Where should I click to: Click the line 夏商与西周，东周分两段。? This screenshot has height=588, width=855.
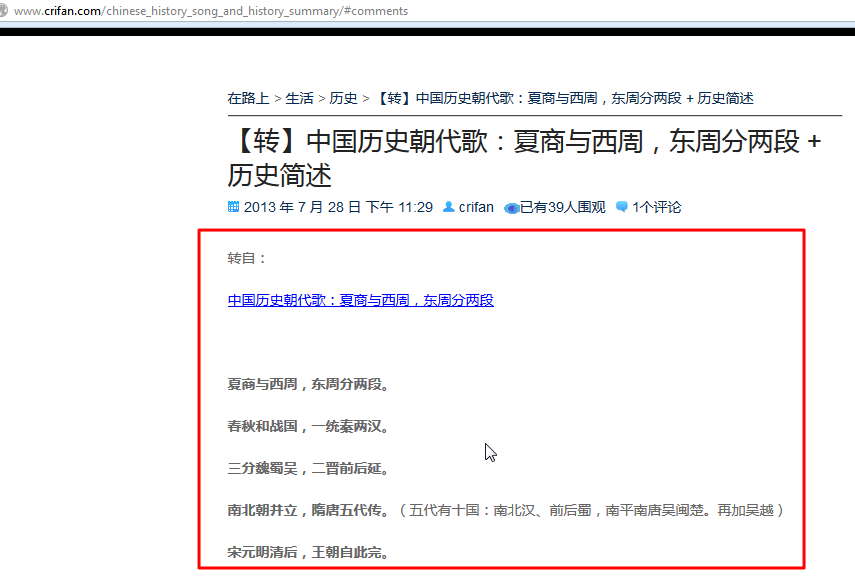click(x=309, y=385)
